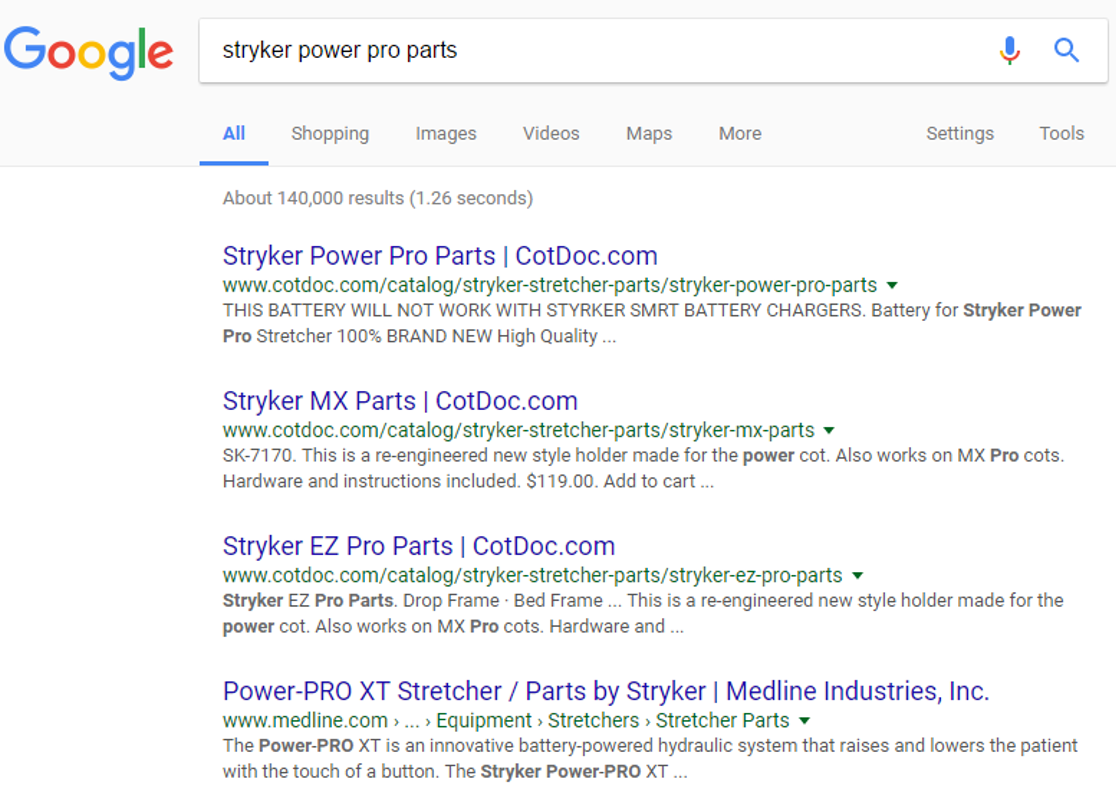Image resolution: width=1116 pixels, height=794 pixels.
Task: Expand dropdown arrow beside stryker-mx-parts URL
Action: 829,430
